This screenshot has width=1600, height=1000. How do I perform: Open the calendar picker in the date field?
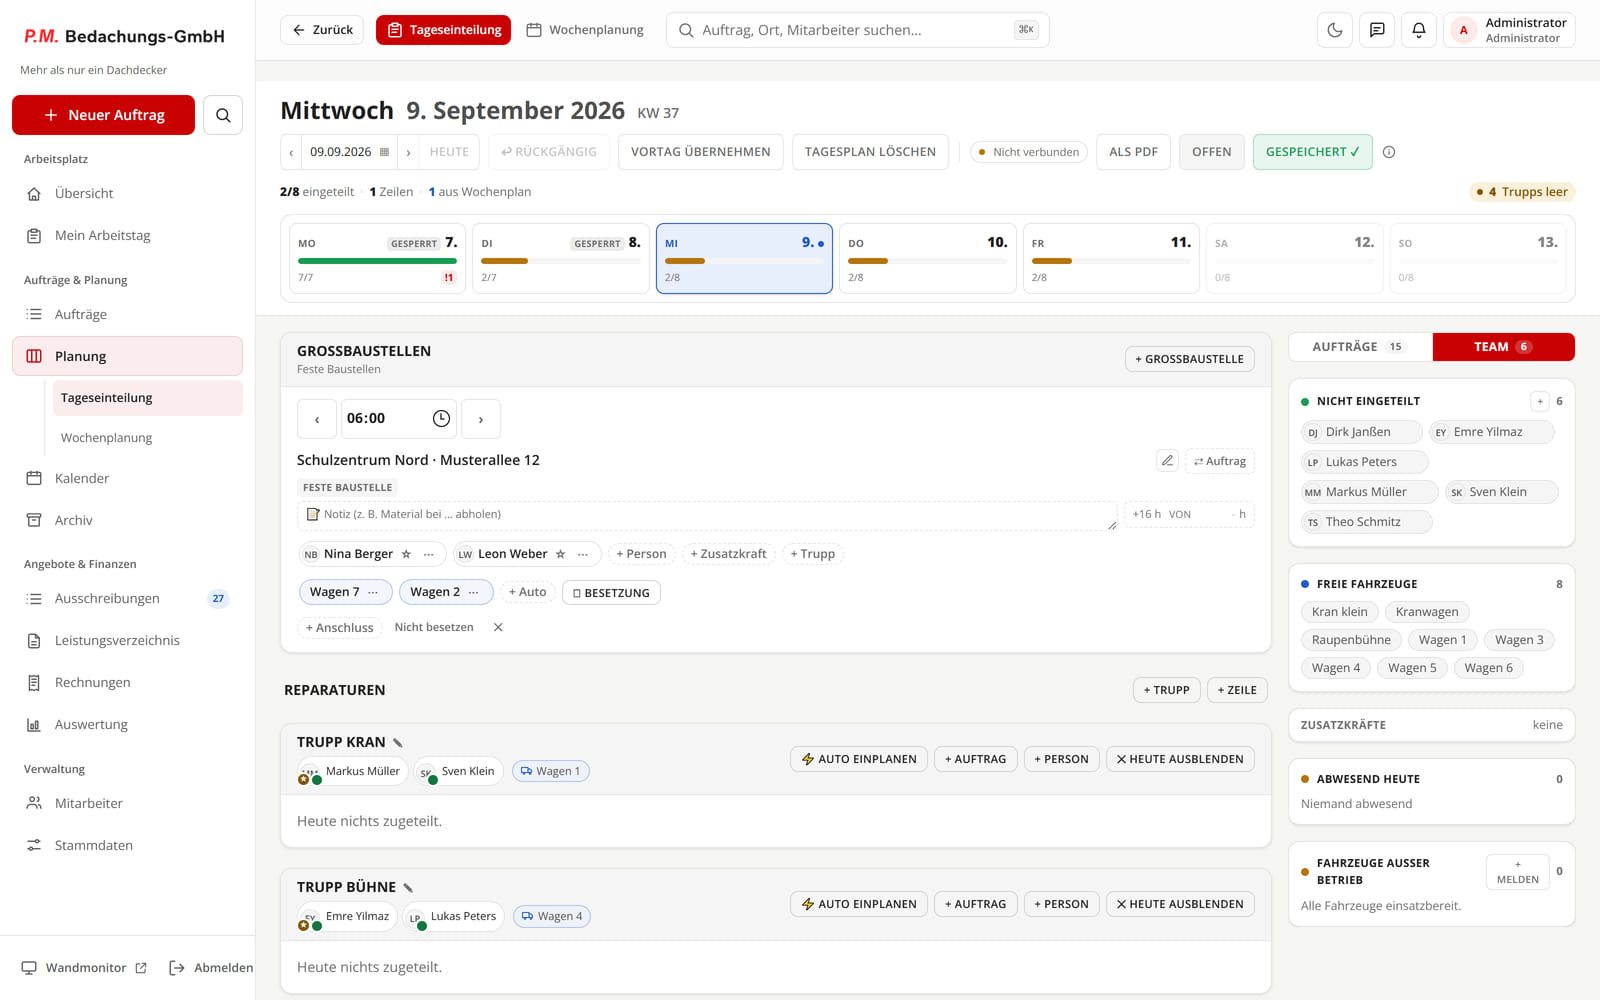384,152
